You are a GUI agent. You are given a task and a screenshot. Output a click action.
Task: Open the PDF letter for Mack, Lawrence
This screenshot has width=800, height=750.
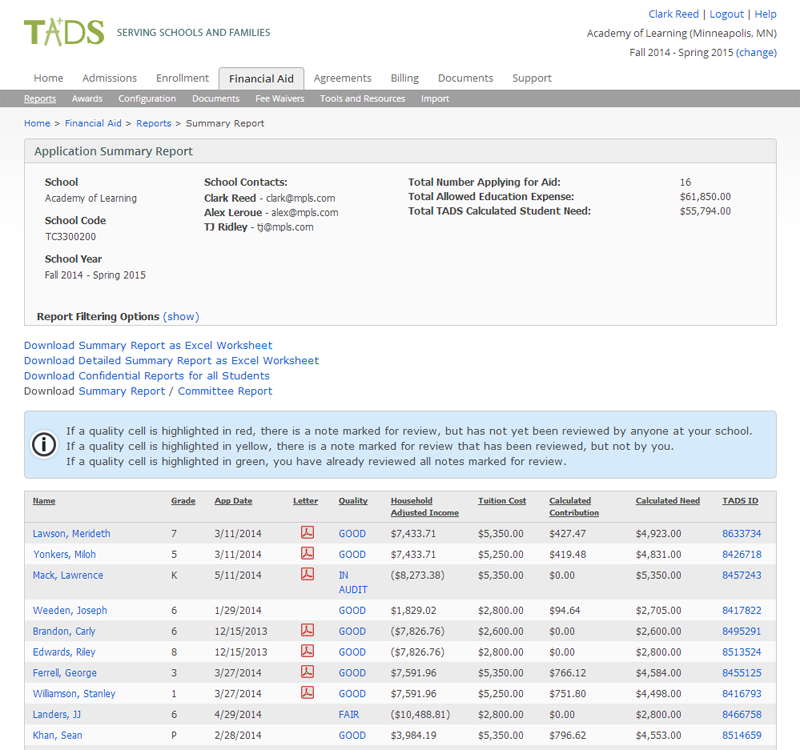coord(308,575)
